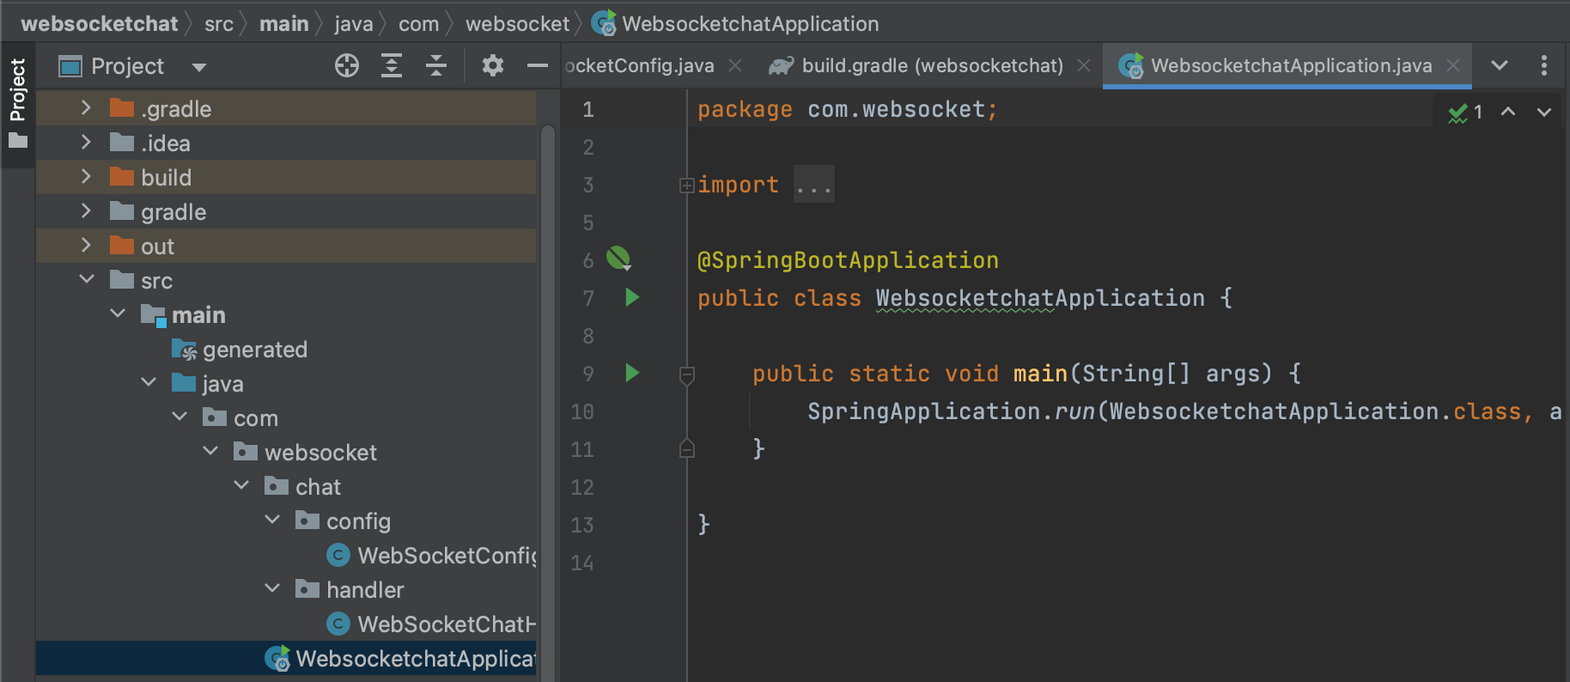The image size is (1570, 682).
Task: Click fold end marker on line 11
Action: [687, 449]
